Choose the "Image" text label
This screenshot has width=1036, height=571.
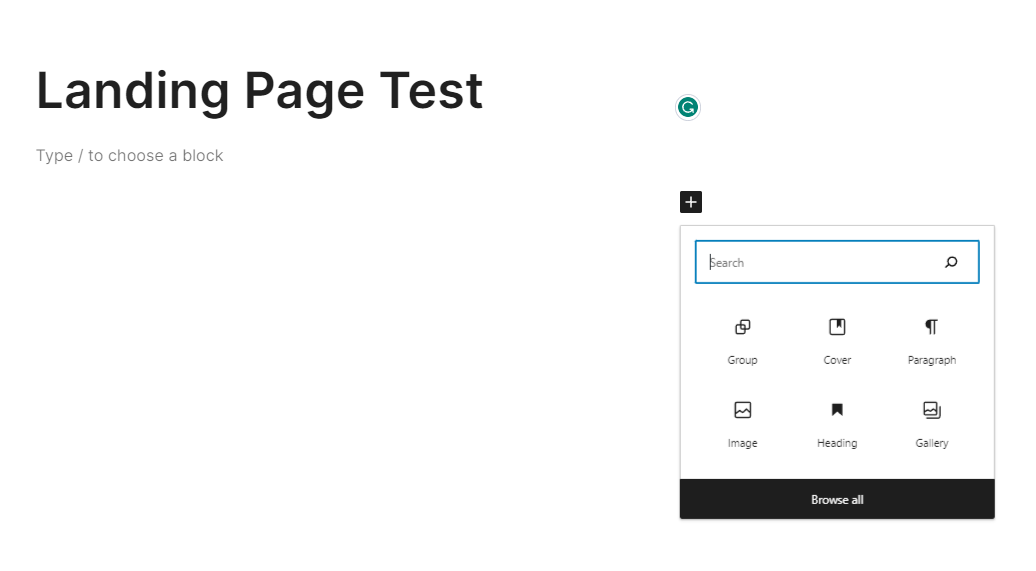pos(742,443)
